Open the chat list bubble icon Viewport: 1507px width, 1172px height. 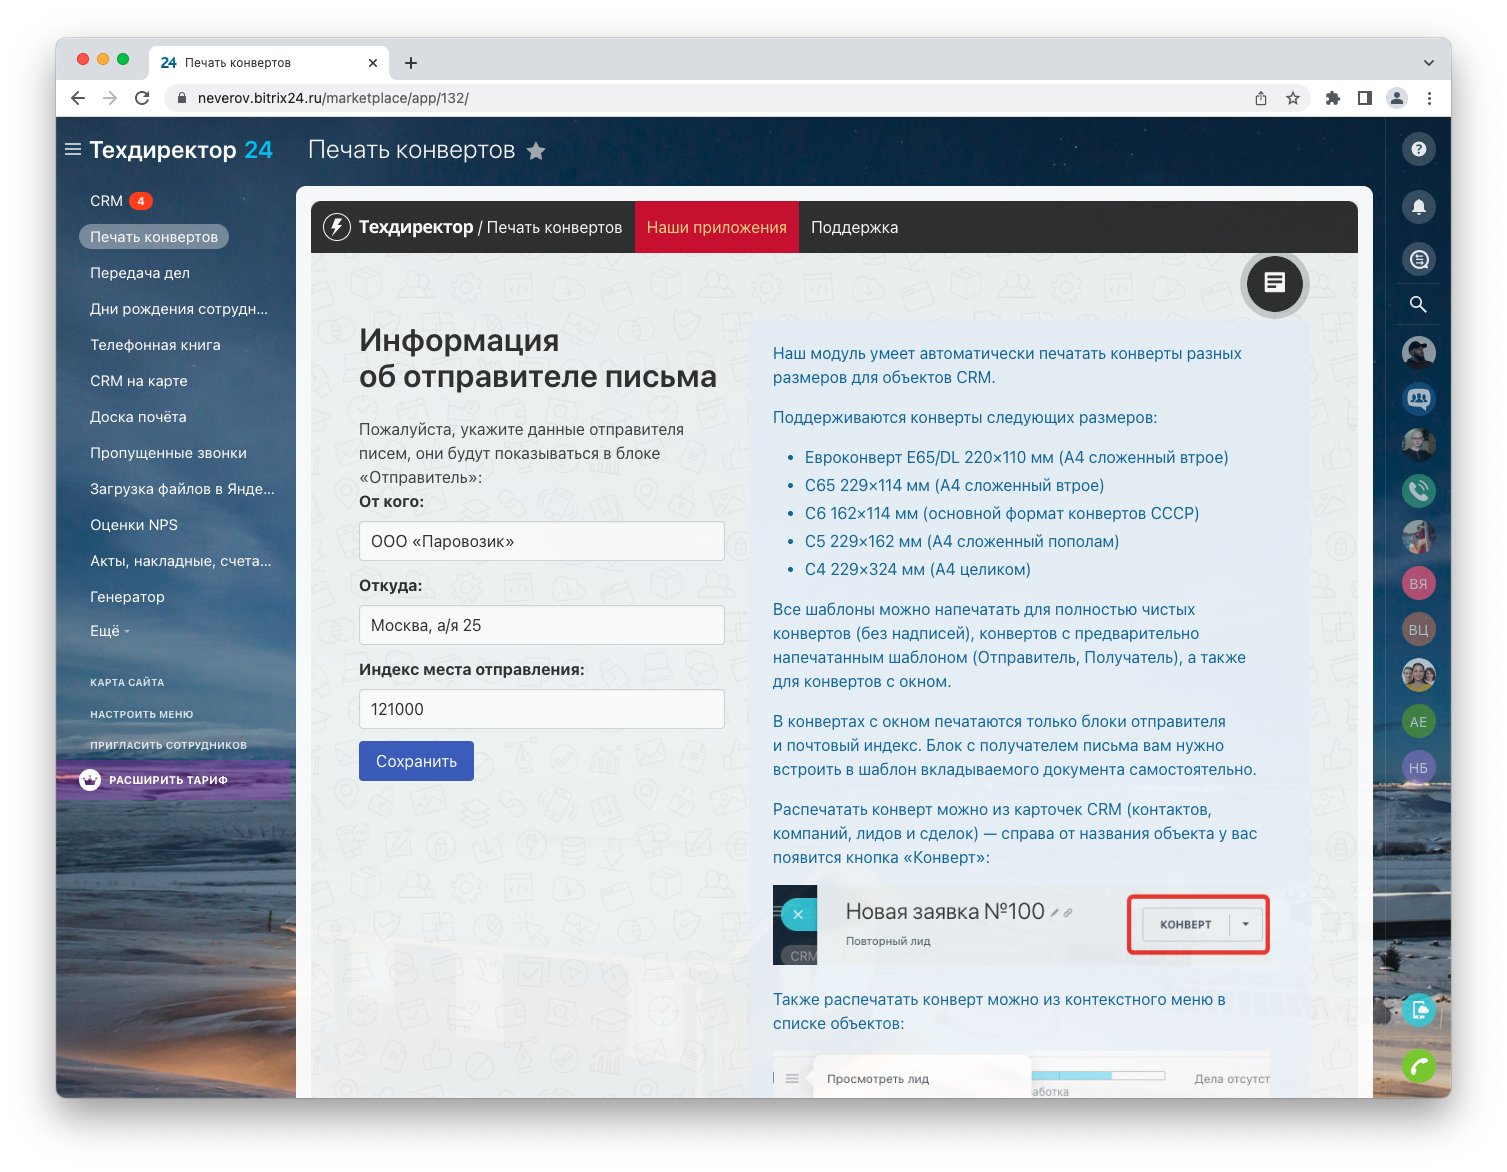tap(1418, 260)
